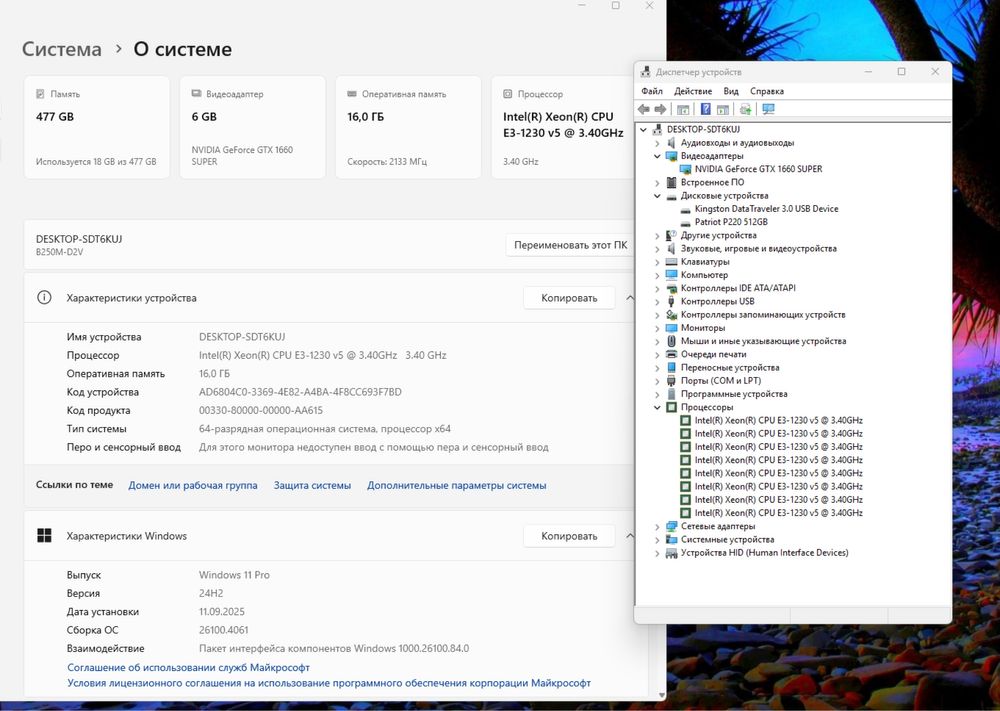The image size is (1000, 711).
Task: Expand the Аудиовходы и аудиовыходы node
Action: coord(657,143)
